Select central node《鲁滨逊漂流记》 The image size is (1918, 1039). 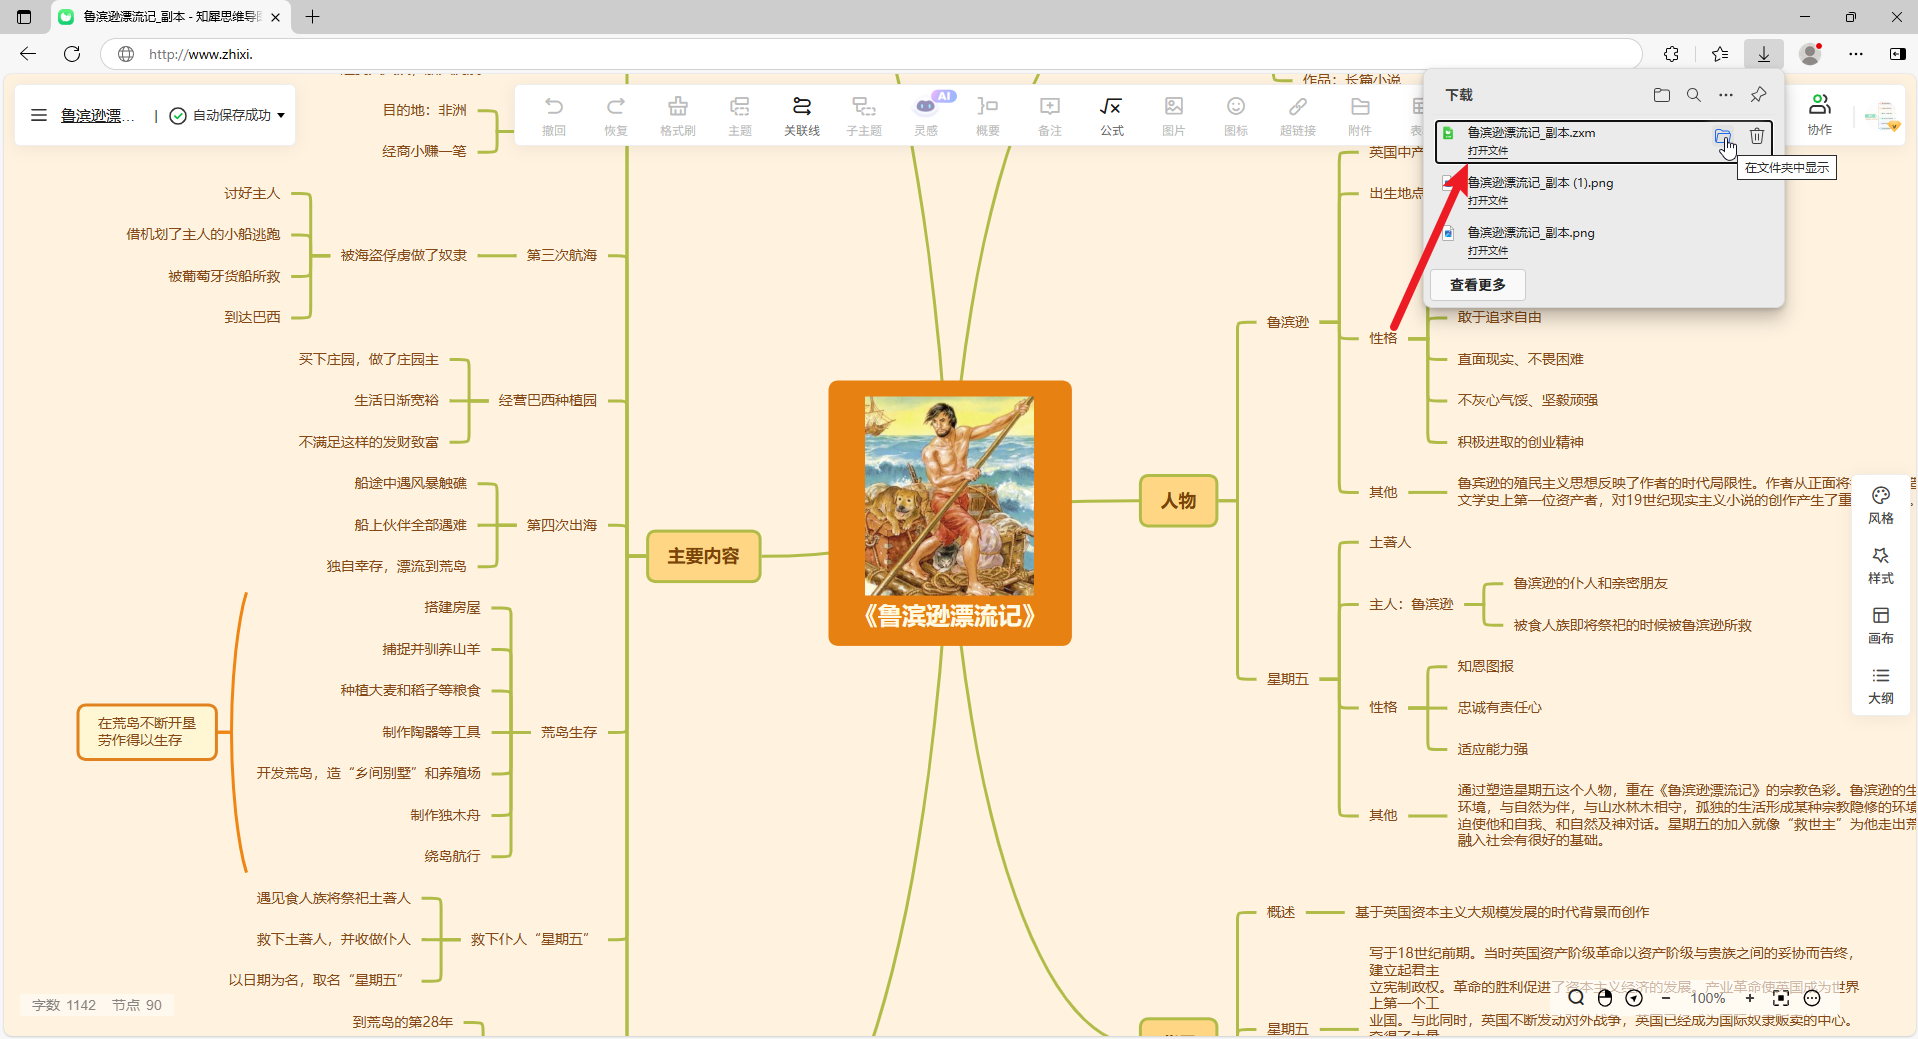(x=950, y=513)
